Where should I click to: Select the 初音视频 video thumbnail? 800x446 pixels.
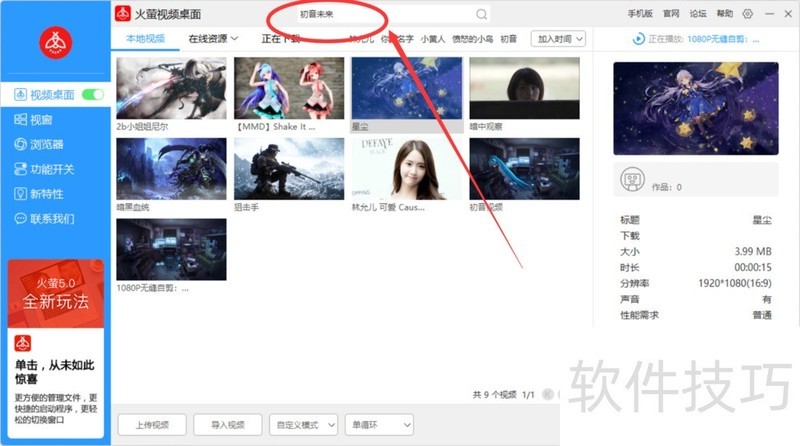click(524, 169)
